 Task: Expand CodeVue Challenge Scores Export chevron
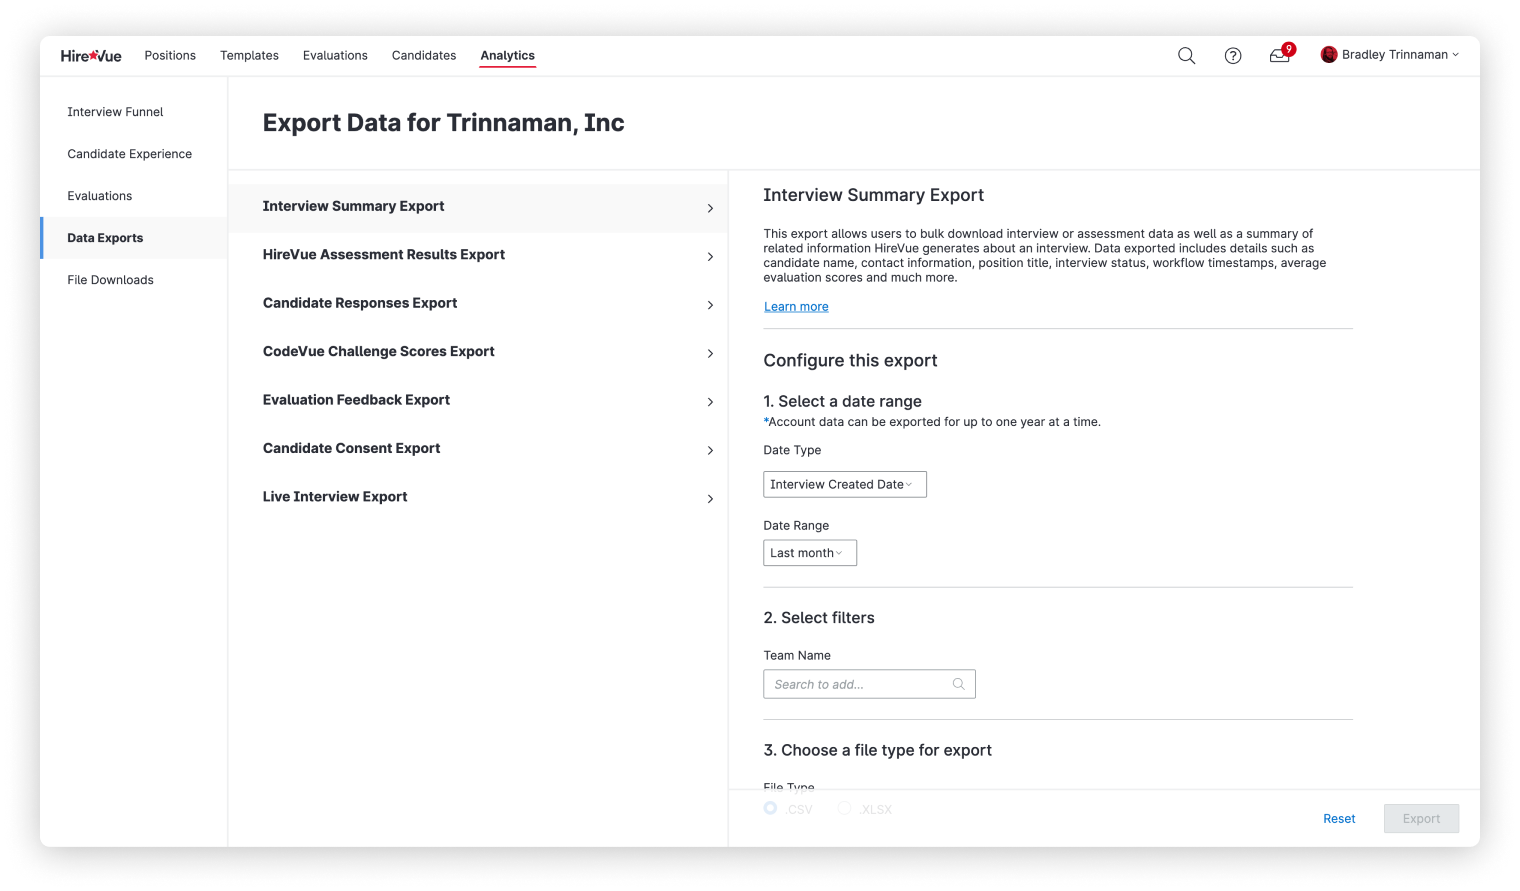710,353
